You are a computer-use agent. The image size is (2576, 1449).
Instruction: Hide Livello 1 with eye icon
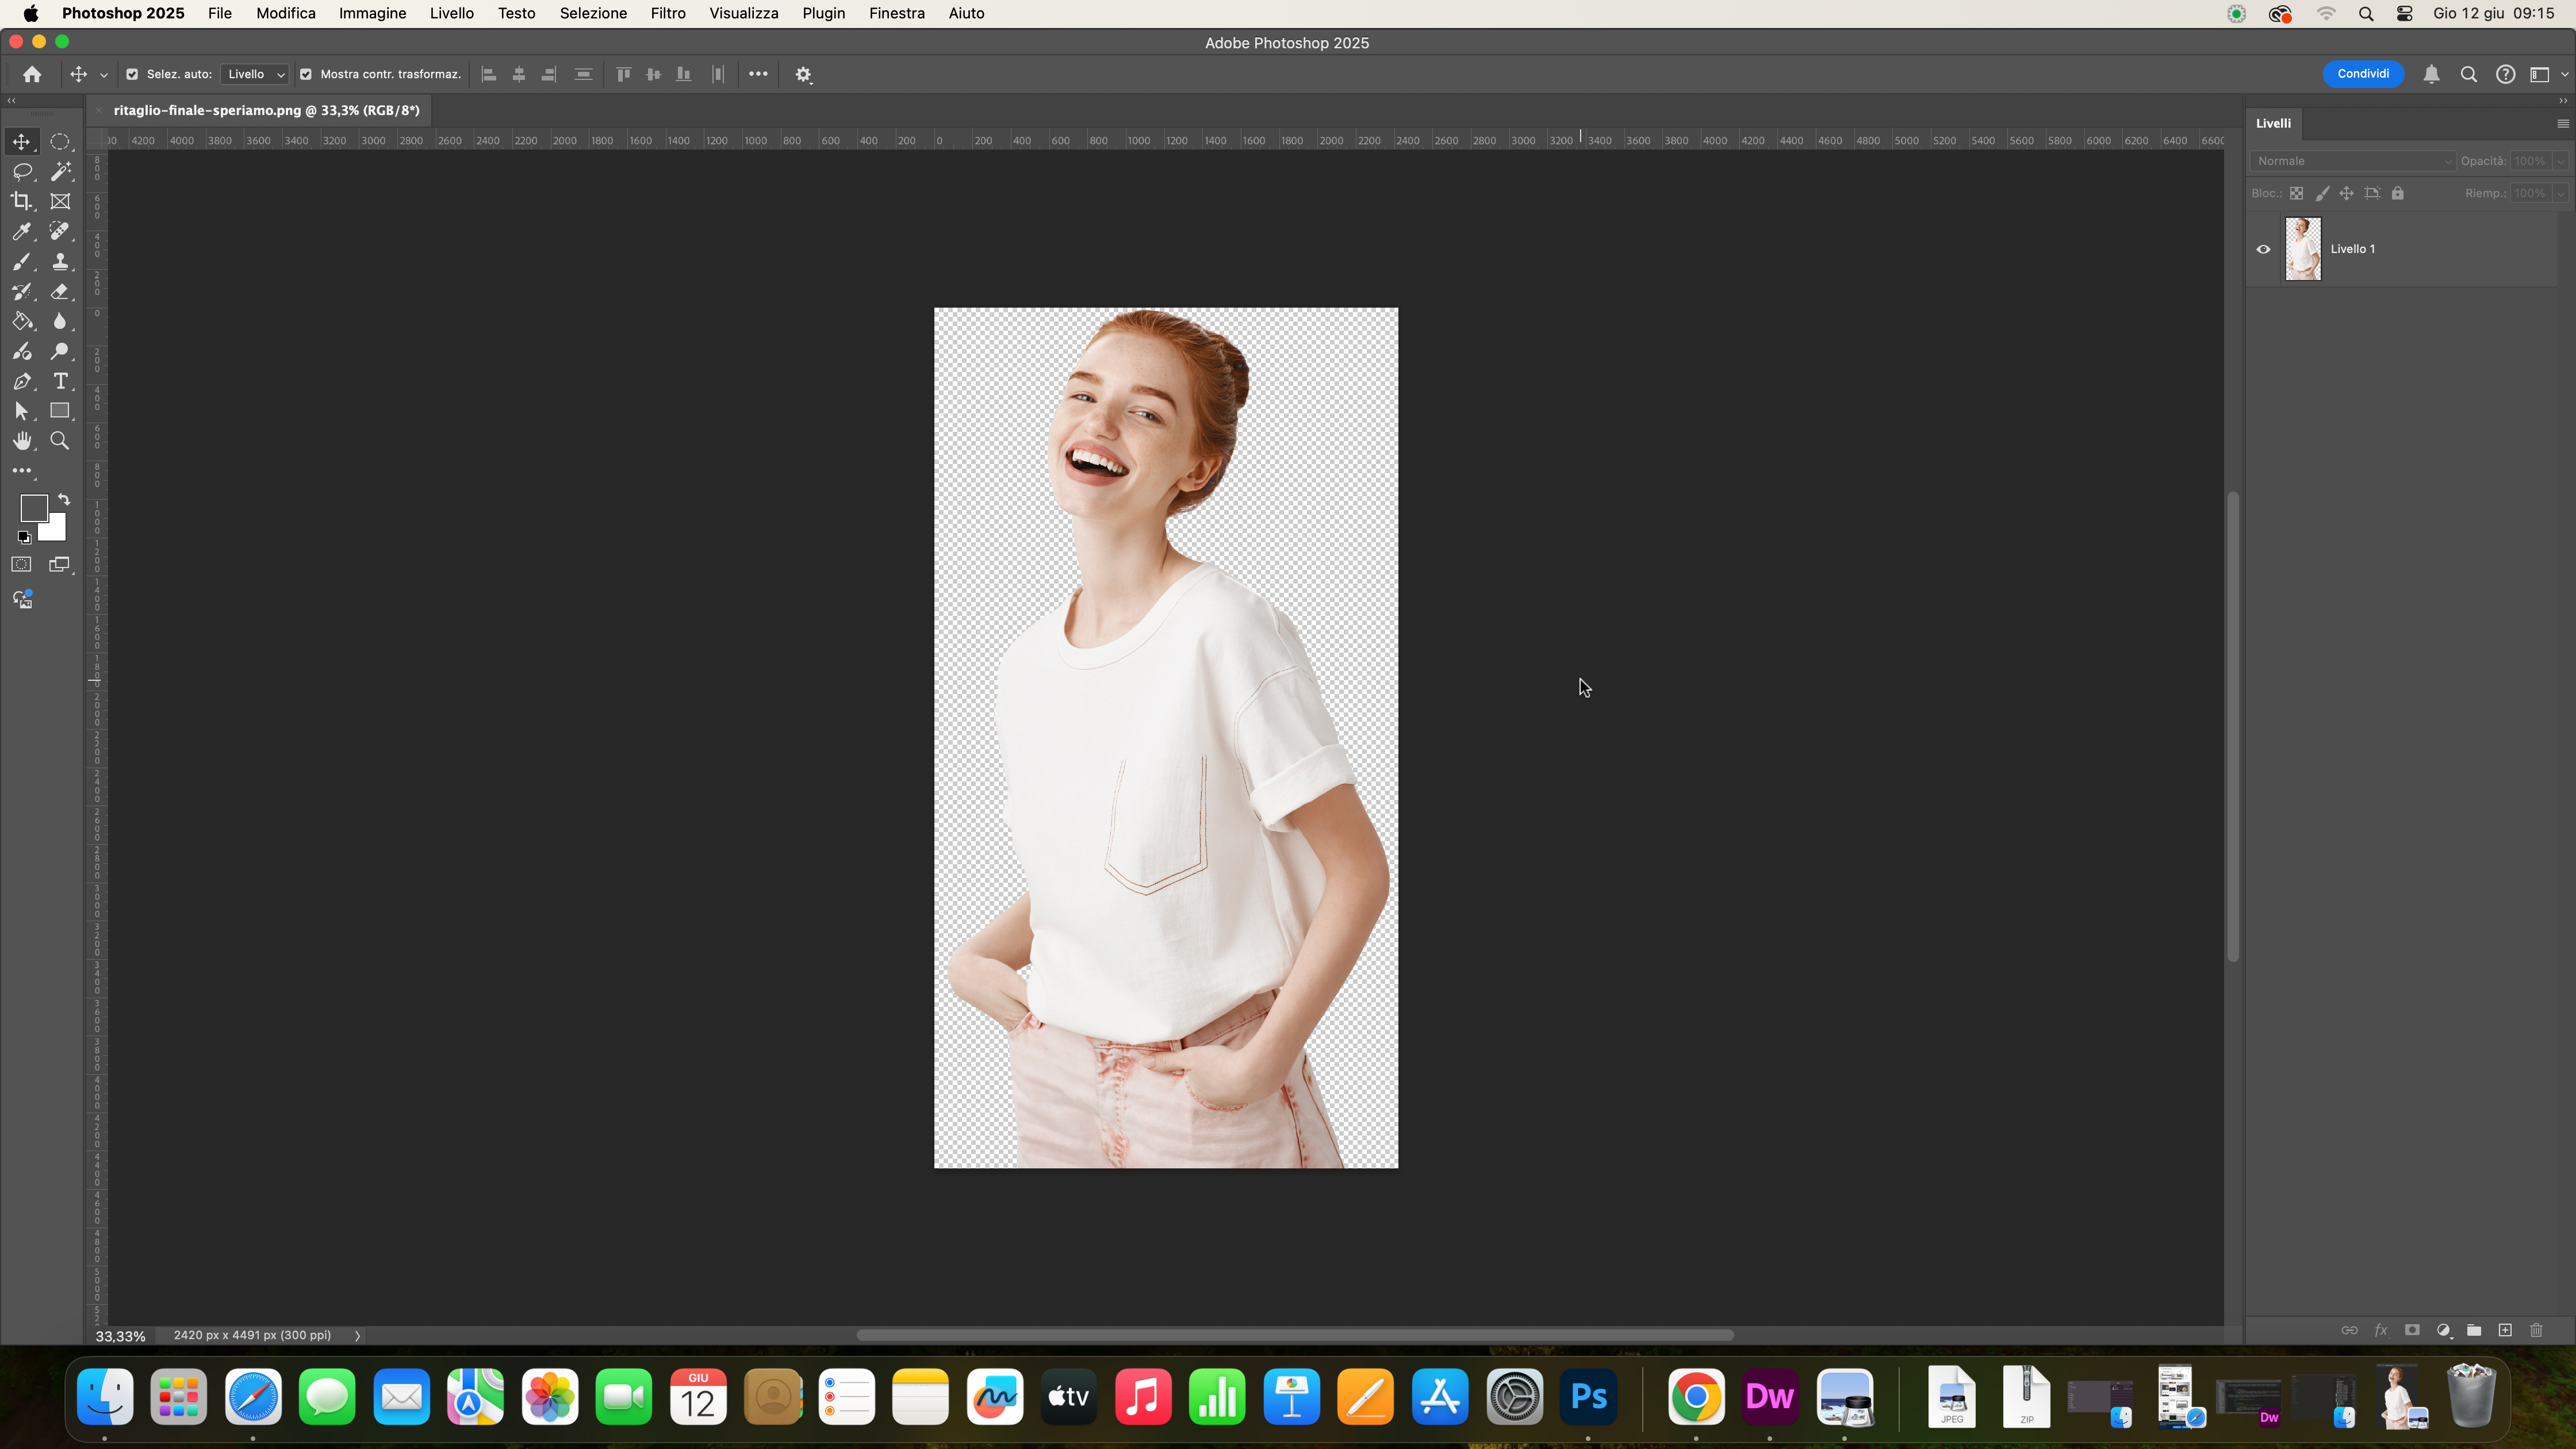pos(2263,249)
